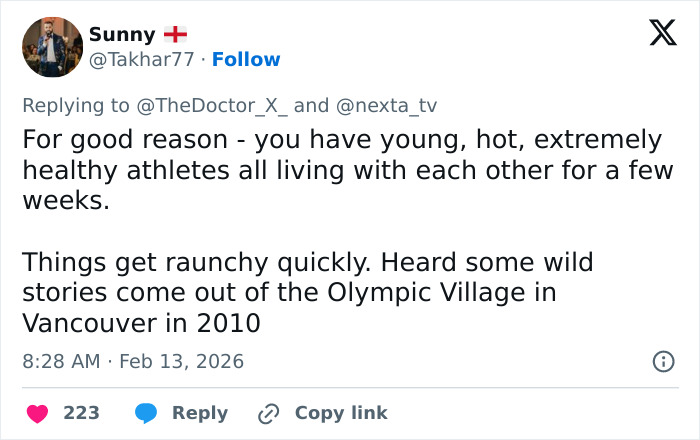Viewport: 700px width, 440px height.
Task: Follow the @Takhar77 account
Action: click(246, 60)
